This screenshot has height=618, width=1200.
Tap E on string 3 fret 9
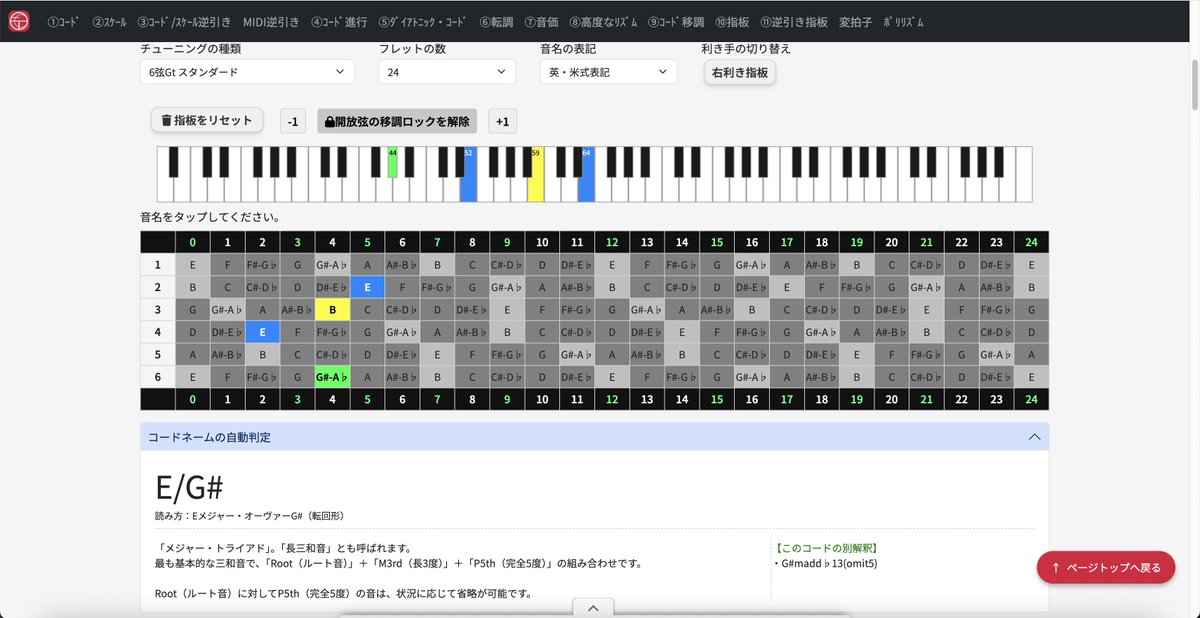[507, 310]
